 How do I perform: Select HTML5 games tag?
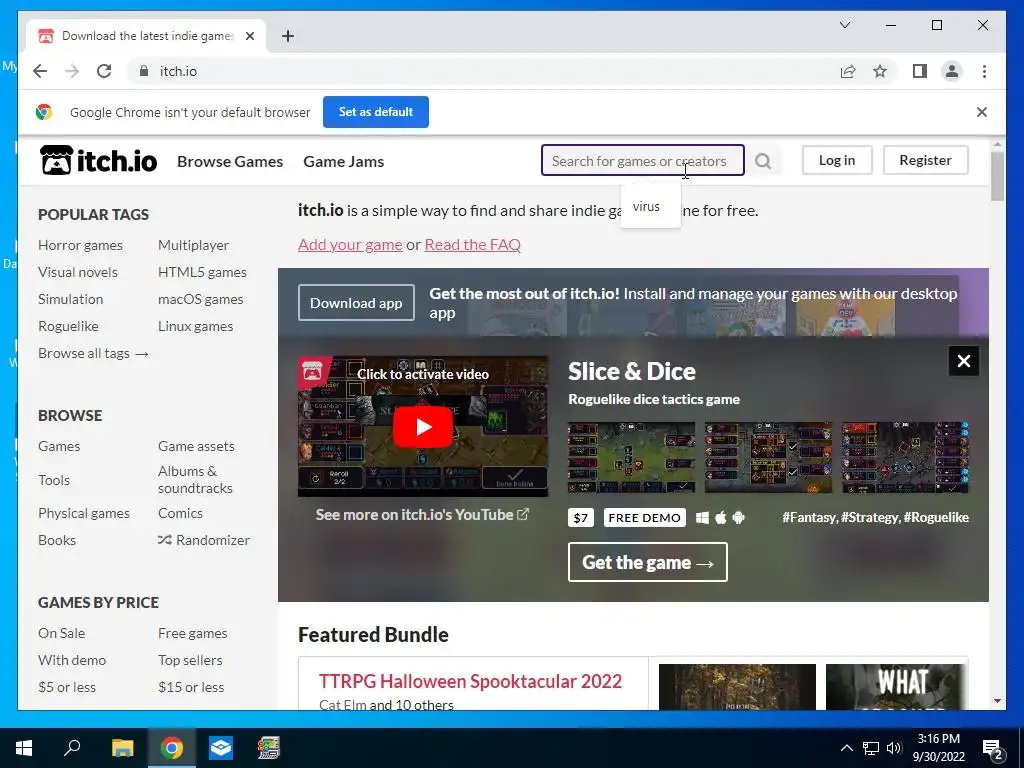tap(202, 272)
